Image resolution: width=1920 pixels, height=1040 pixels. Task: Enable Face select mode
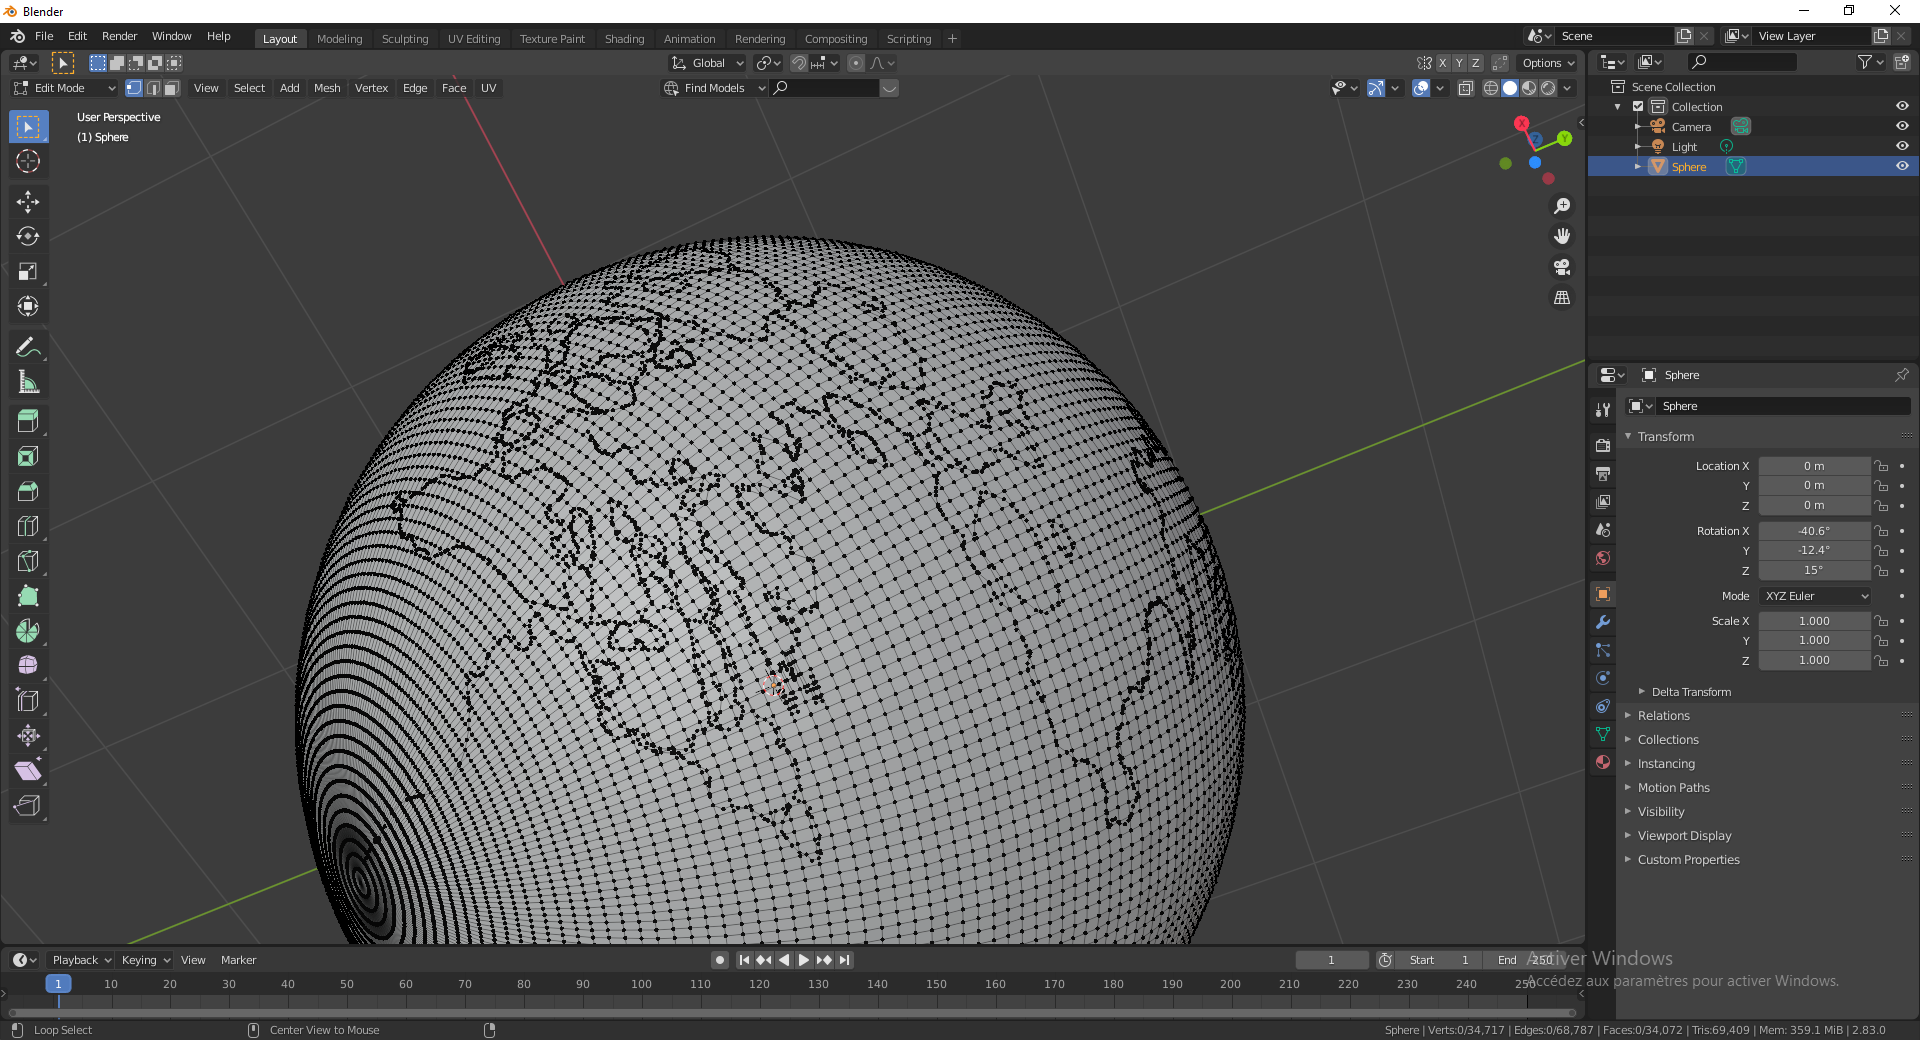[172, 88]
